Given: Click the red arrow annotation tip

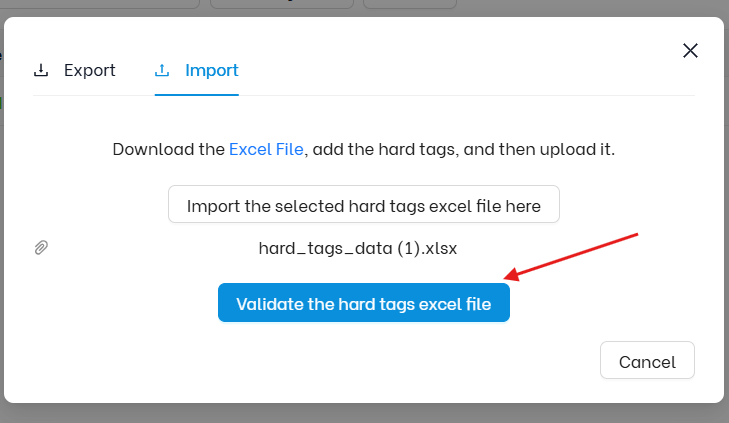Looking at the screenshot, I should (506, 278).
